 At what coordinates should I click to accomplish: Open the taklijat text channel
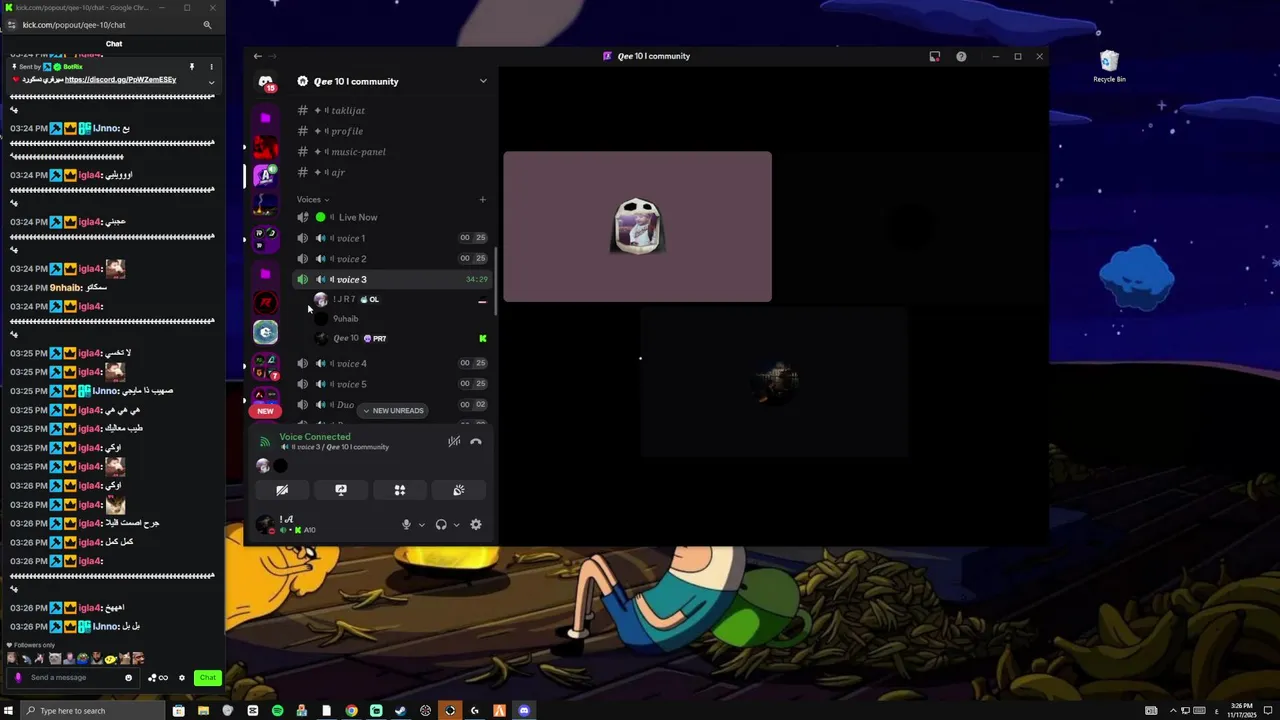pyautogui.click(x=392, y=110)
